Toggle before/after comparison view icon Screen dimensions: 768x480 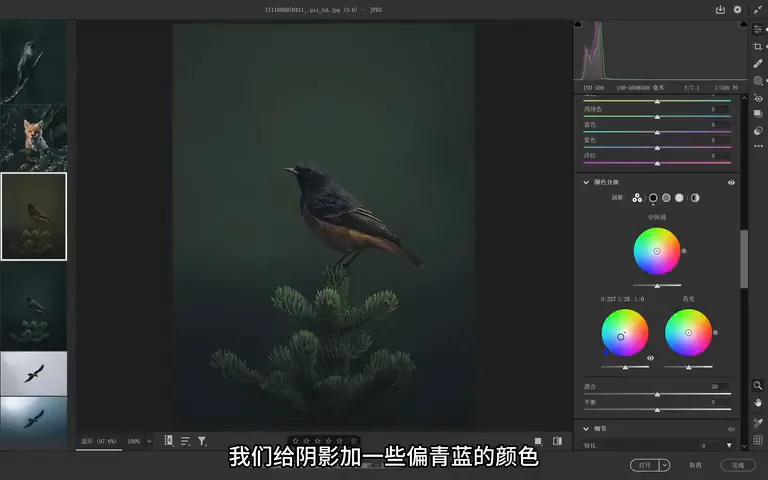point(557,441)
